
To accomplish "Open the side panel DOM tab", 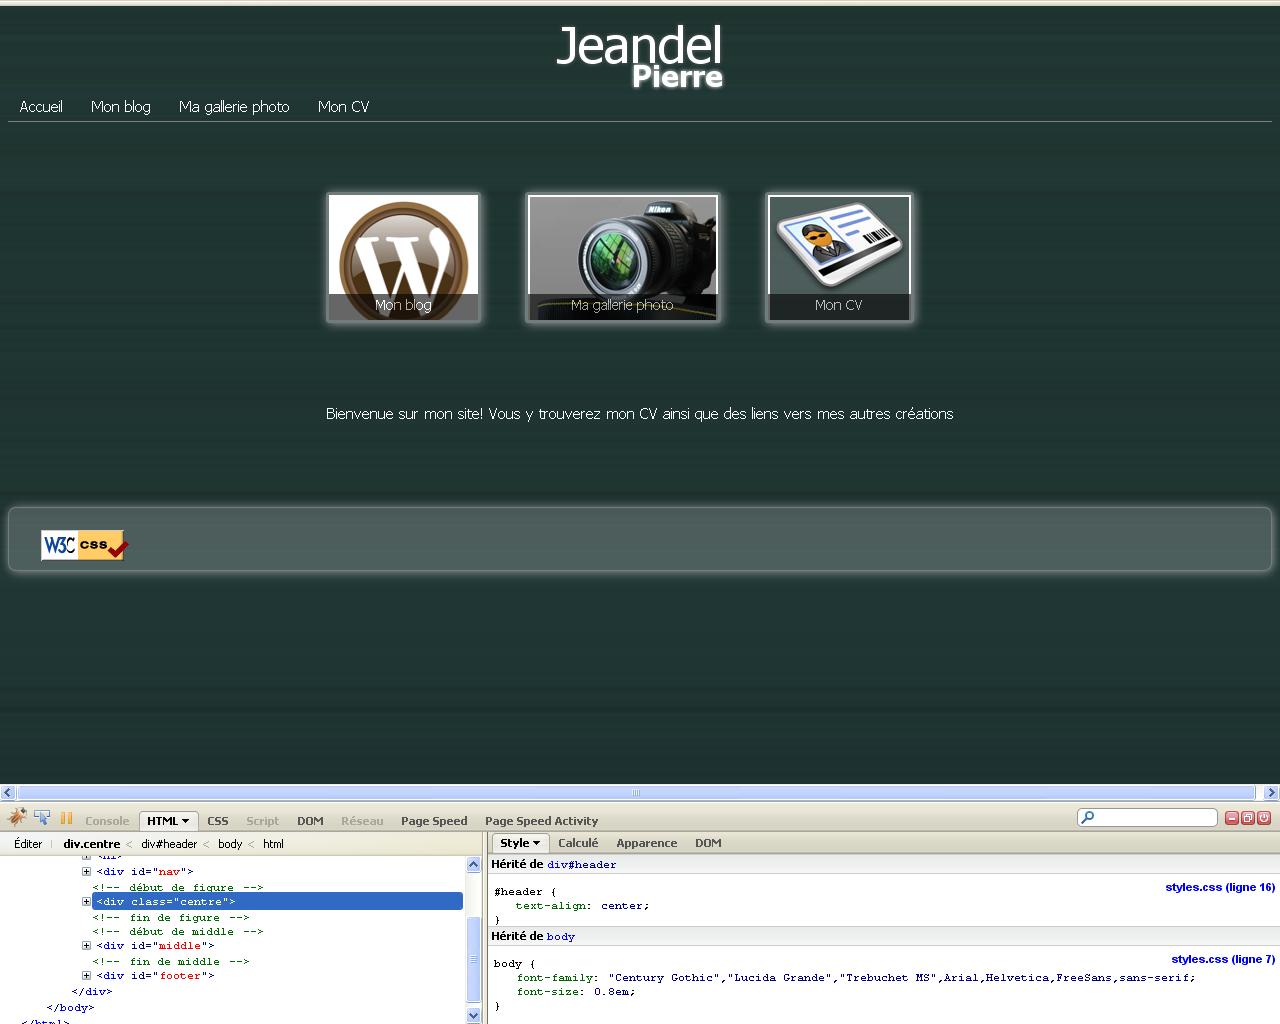I will tap(708, 843).
